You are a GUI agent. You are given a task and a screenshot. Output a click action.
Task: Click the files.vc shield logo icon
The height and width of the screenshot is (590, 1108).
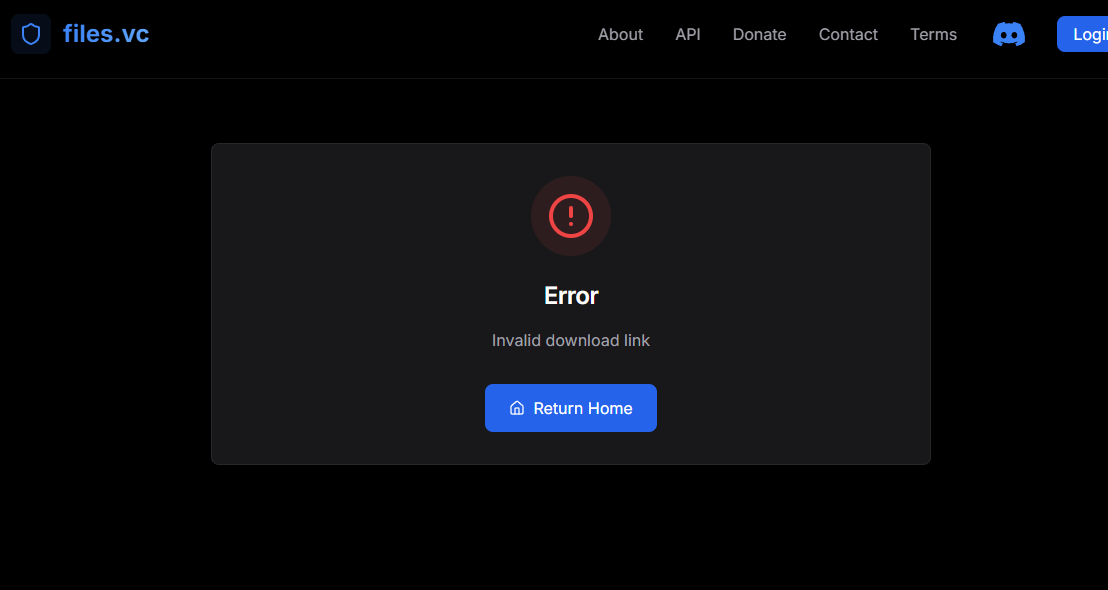pyautogui.click(x=31, y=34)
